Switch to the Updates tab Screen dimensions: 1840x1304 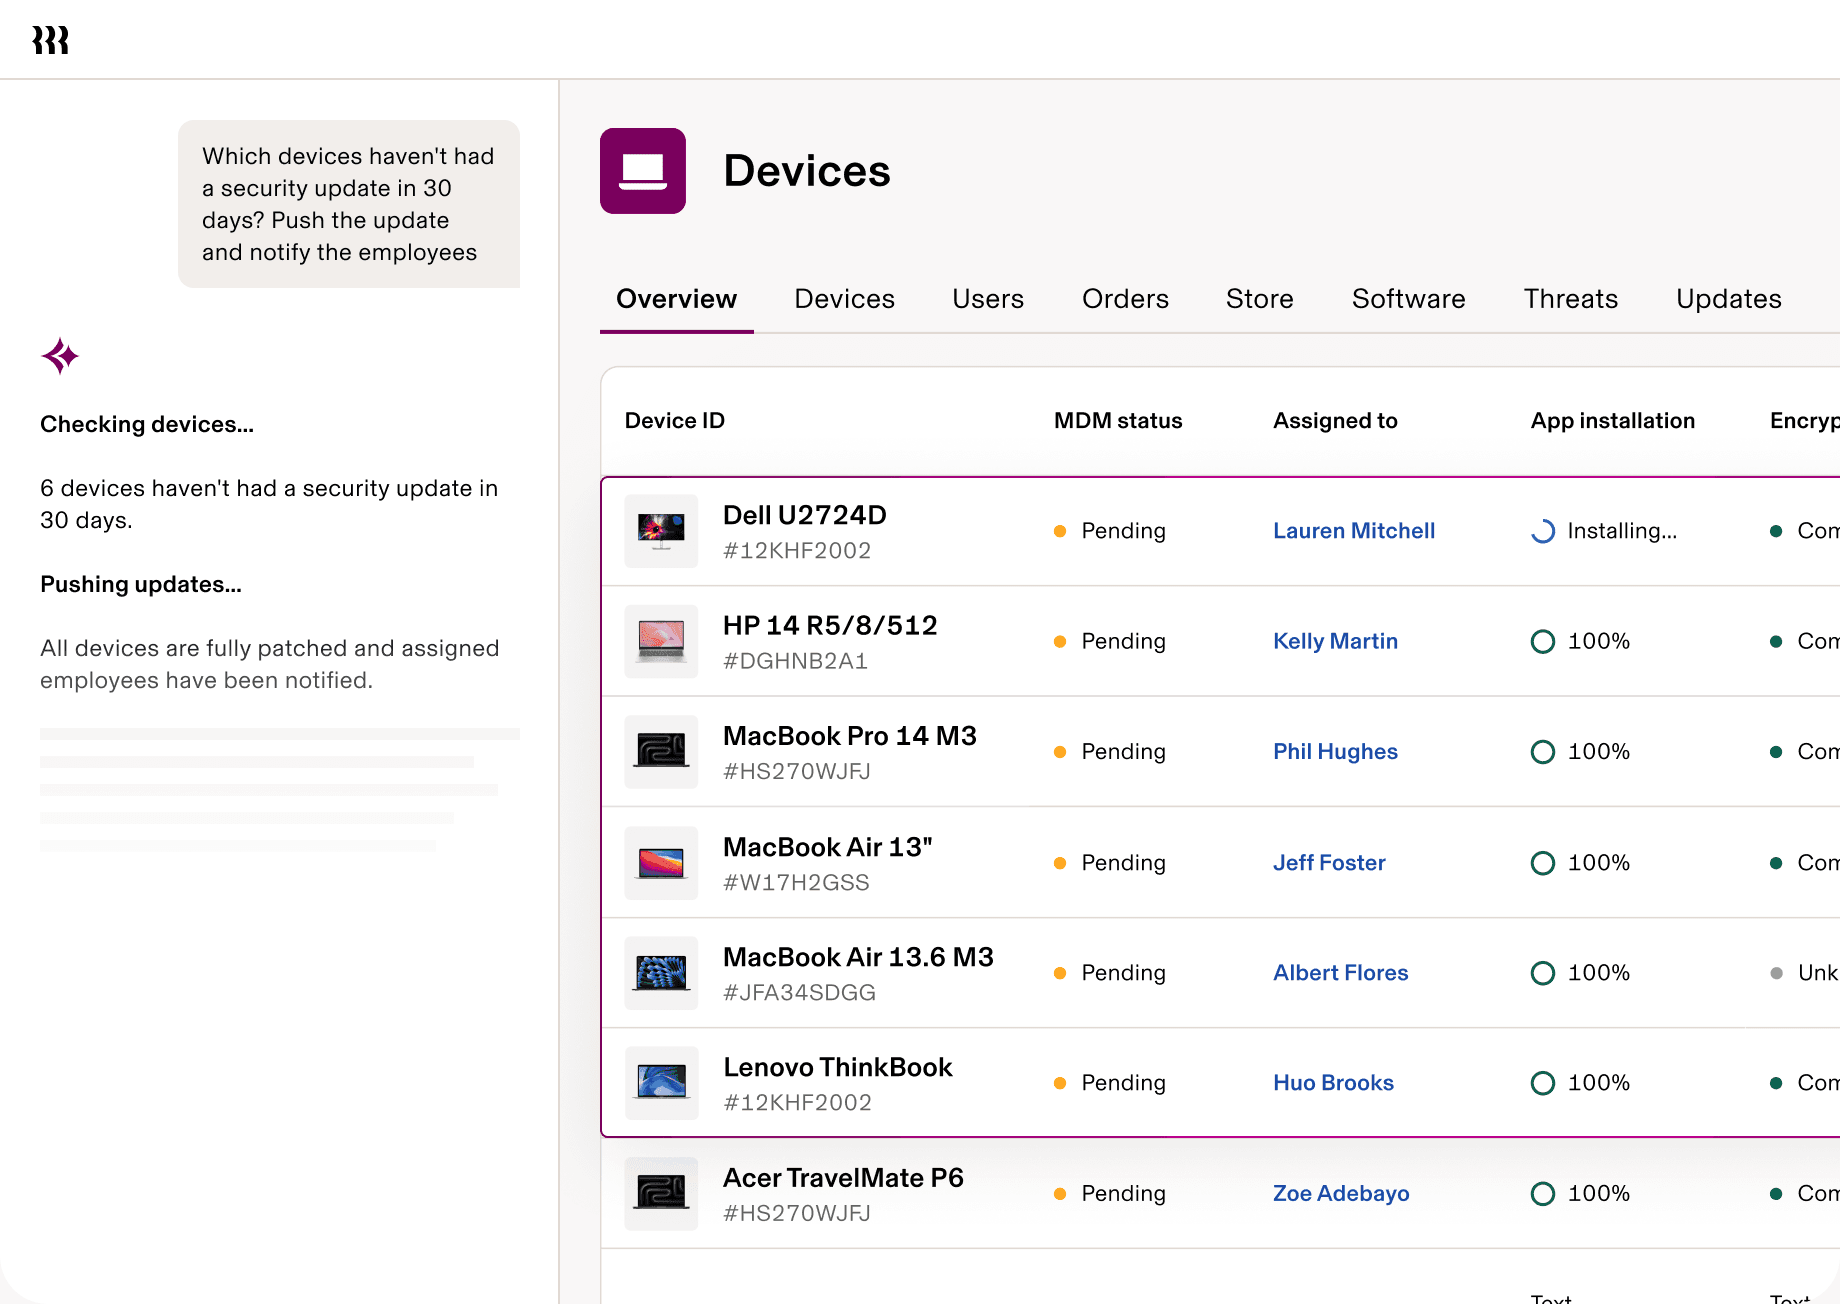1729,299
